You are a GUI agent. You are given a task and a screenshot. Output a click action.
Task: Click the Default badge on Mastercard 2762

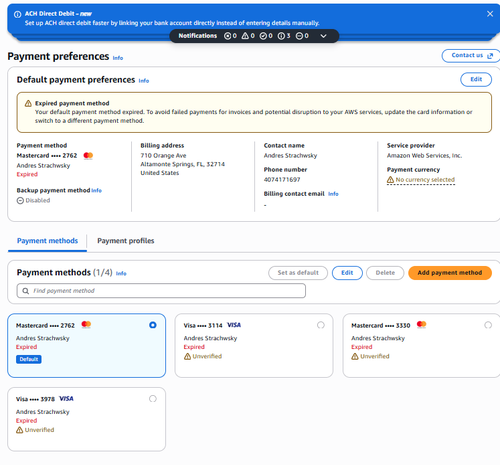29,359
